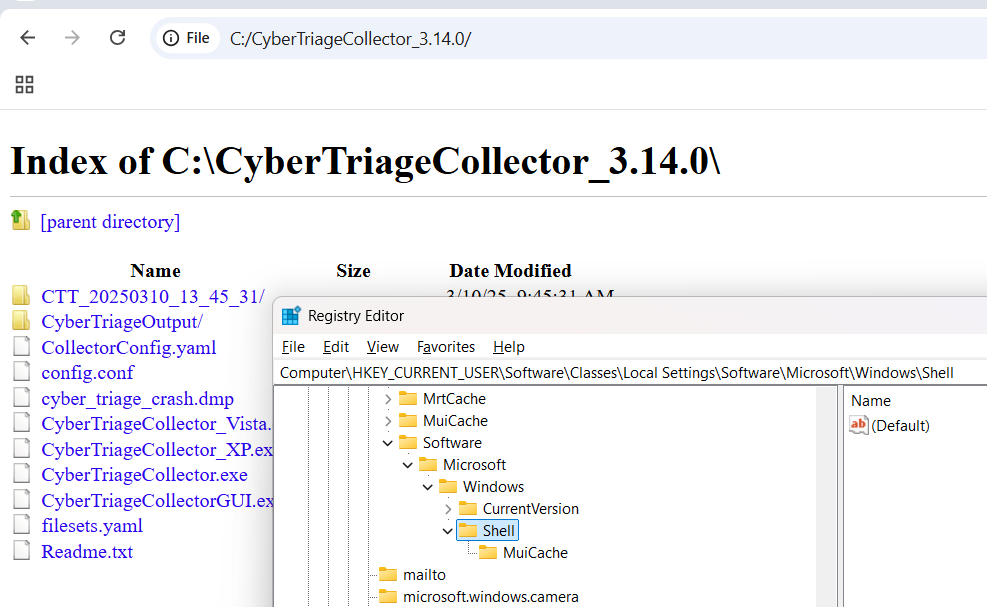Open the File menu in Registry Editor
This screenshot has height=607, width=987.
click(293, 347)
